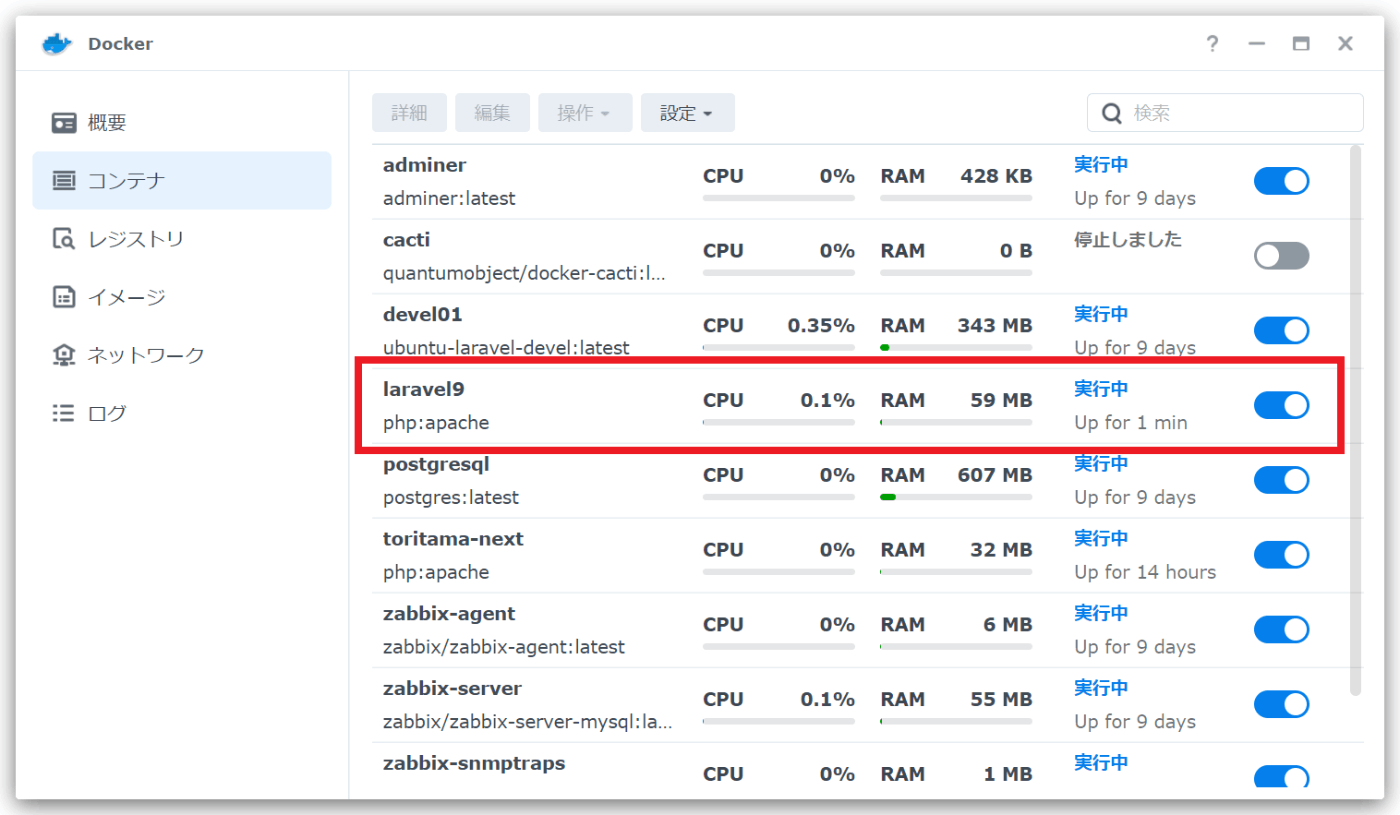Image resolution: width=1400 pixels, height=815 pixels.
Task: Click the ログ log icon in sidebar
Action: click(x=64, y=413)
